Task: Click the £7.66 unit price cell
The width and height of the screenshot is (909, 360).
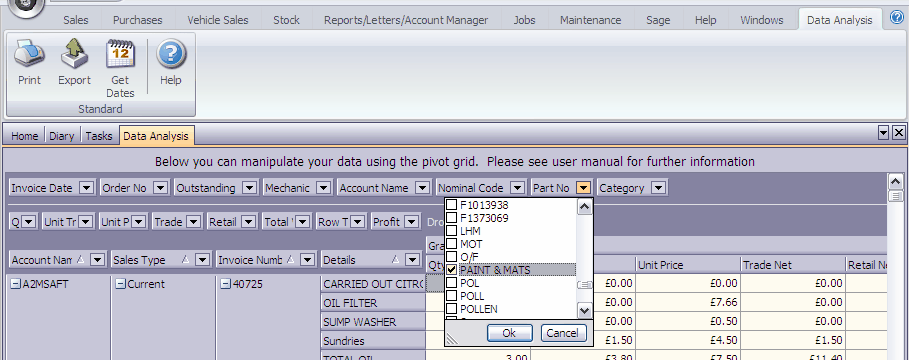Action: (688, 303)
